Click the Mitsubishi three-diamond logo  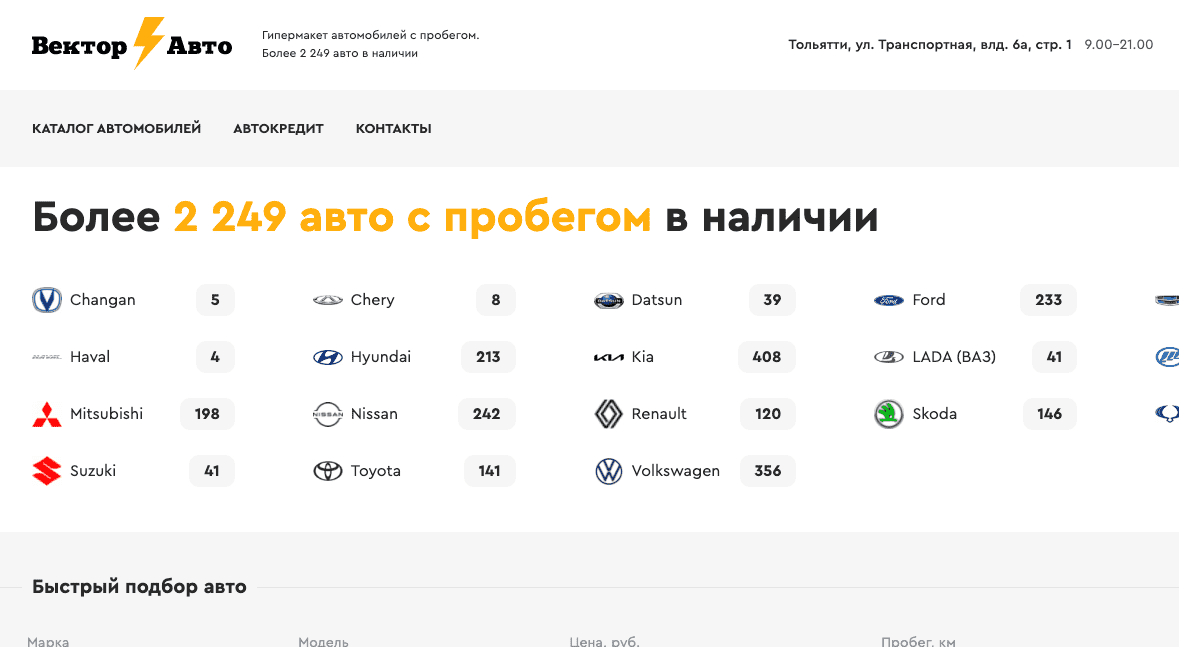46,413
